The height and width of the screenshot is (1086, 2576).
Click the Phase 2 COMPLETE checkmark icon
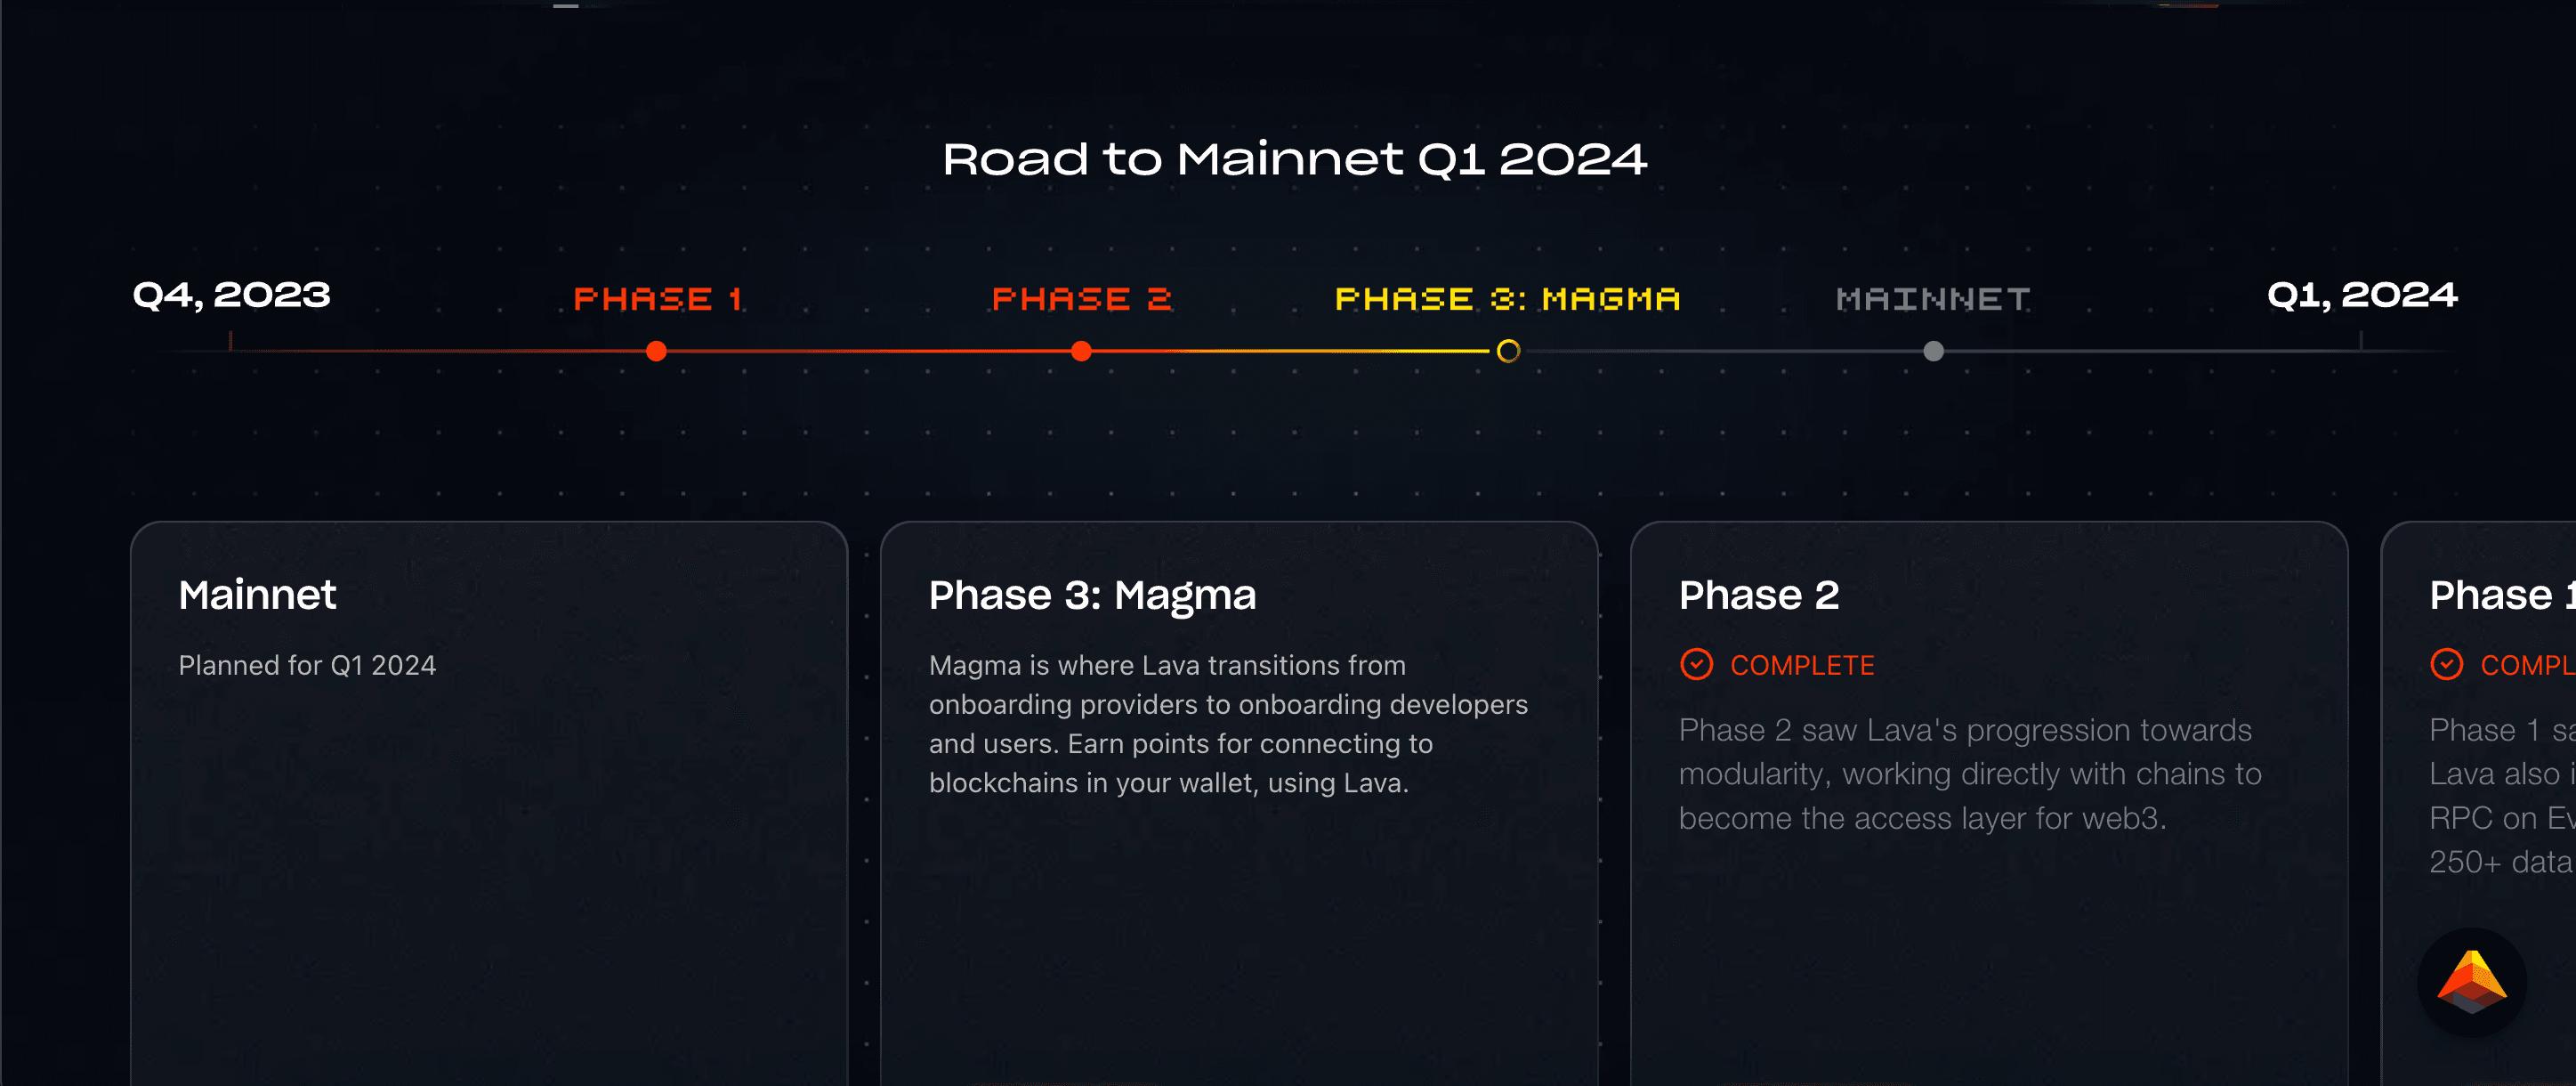pyautogui.click(x=1696, y=664)
